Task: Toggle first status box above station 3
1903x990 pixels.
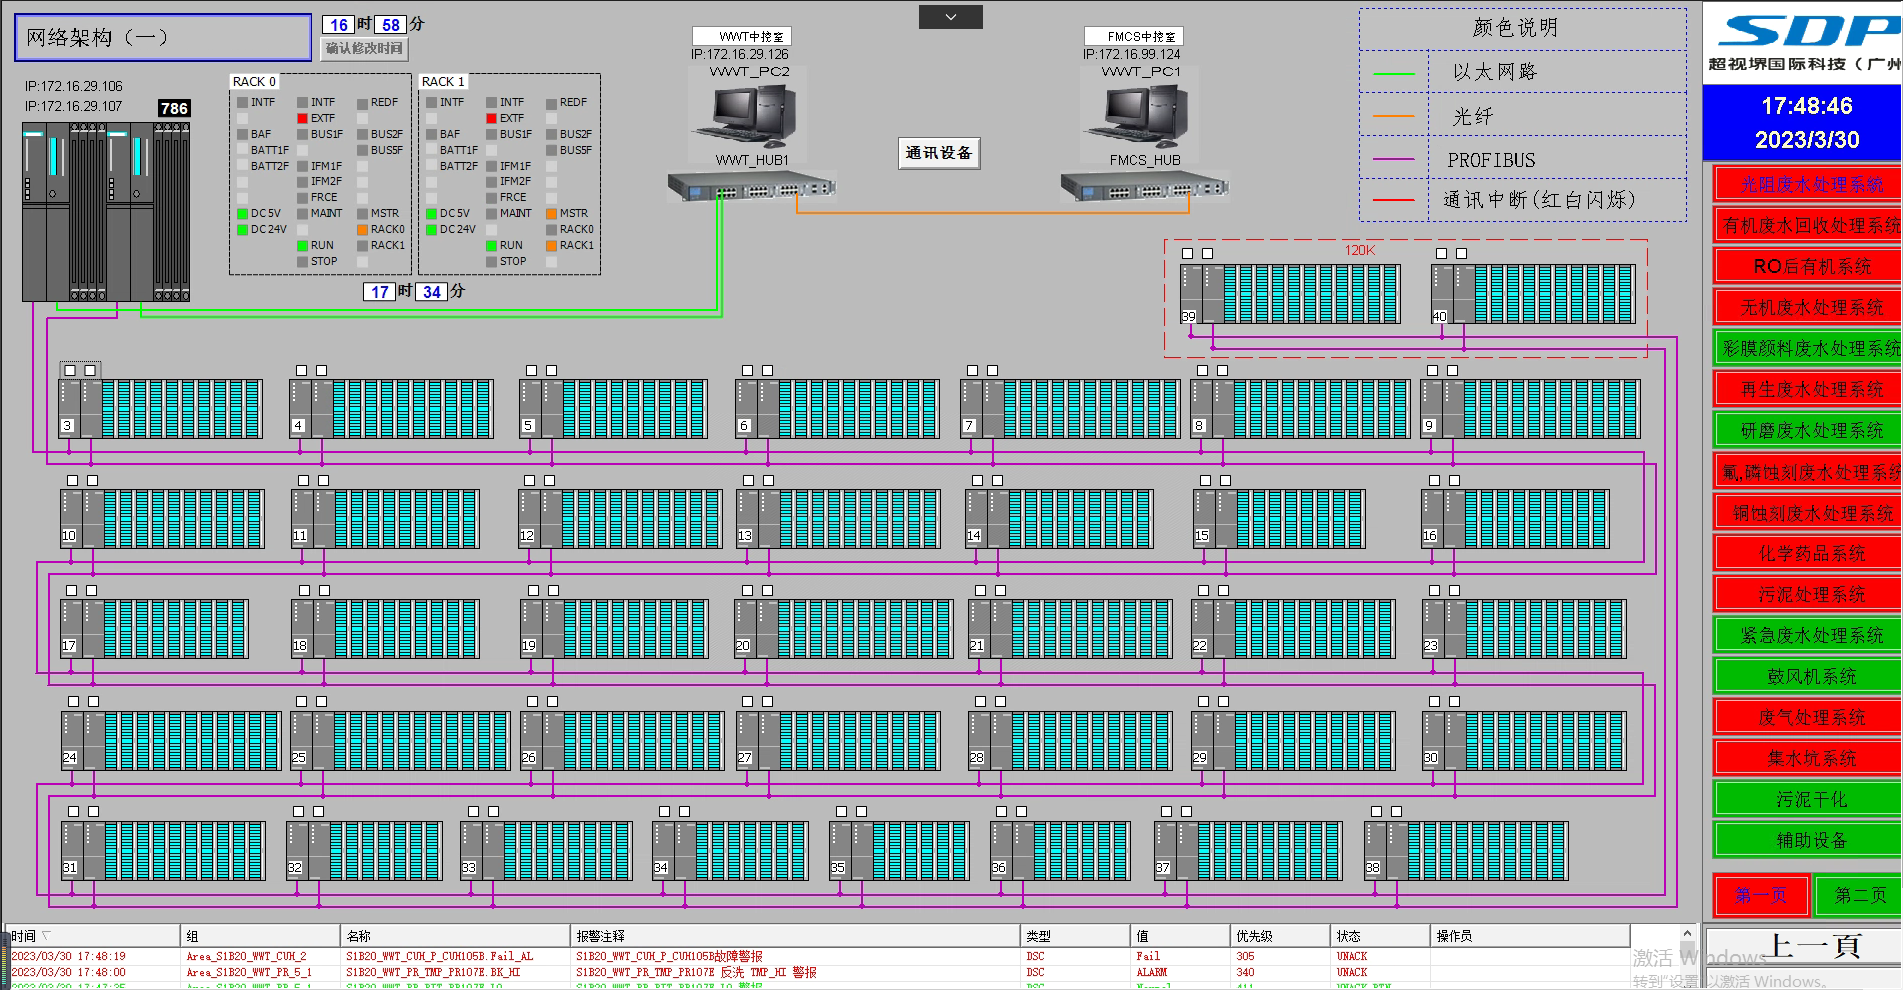Action: pyautogui.click(x=70, y=371)
